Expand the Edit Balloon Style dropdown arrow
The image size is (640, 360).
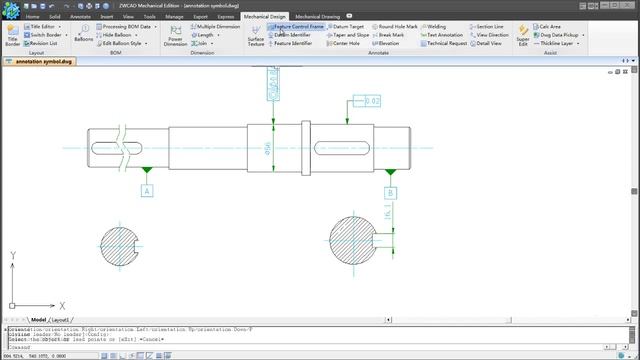[146, 43]
